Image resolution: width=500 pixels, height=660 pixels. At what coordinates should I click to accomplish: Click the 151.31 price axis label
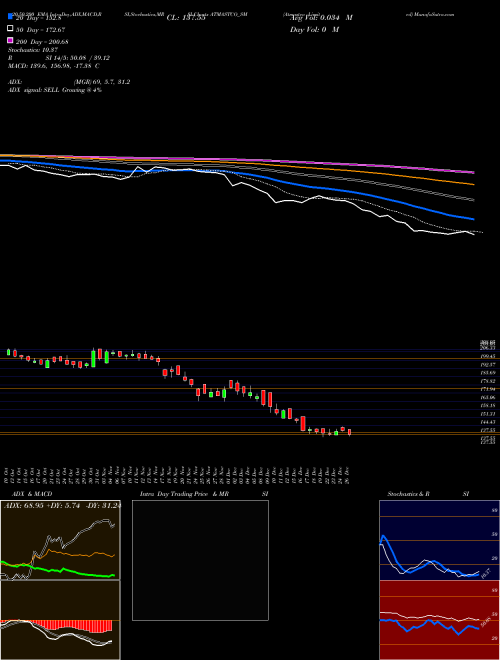pos(489,414)
